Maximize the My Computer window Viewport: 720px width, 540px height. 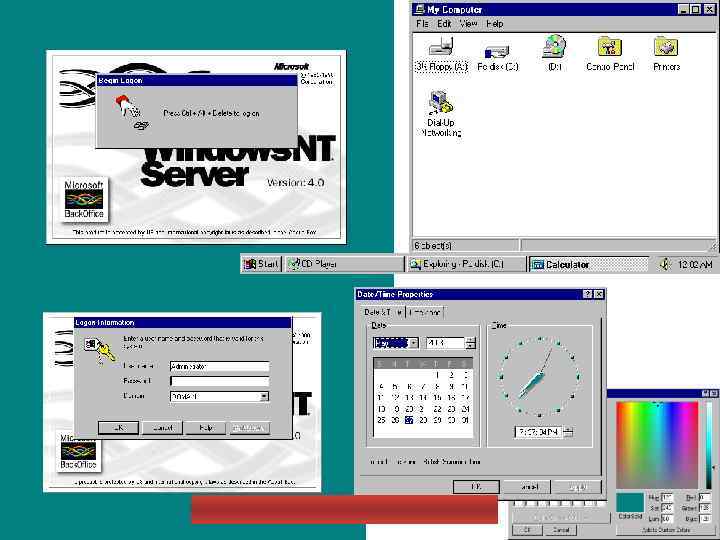(696, 9)
